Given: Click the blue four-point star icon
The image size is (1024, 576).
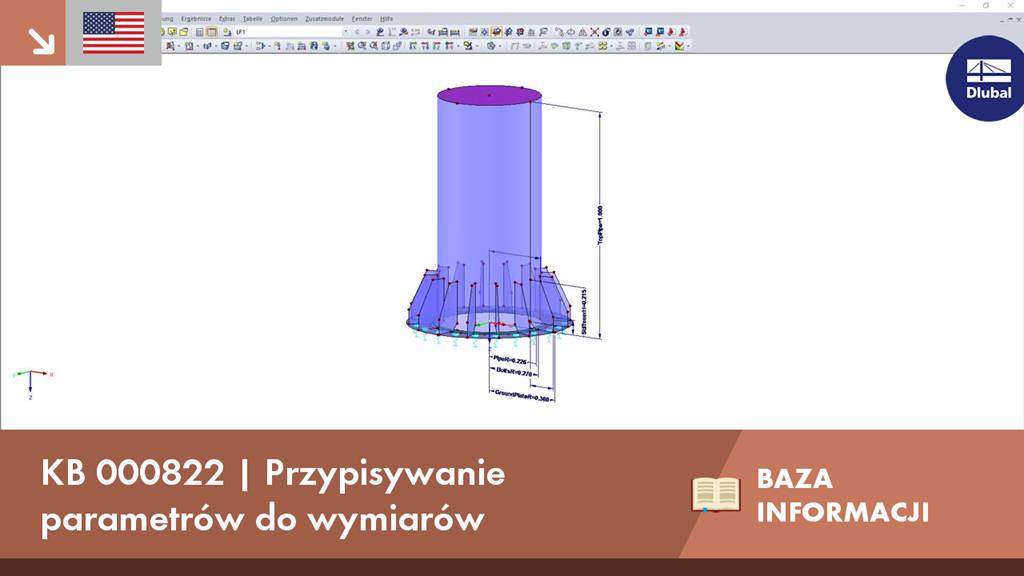Looking at the screenshot, I should tap(485, 31).
